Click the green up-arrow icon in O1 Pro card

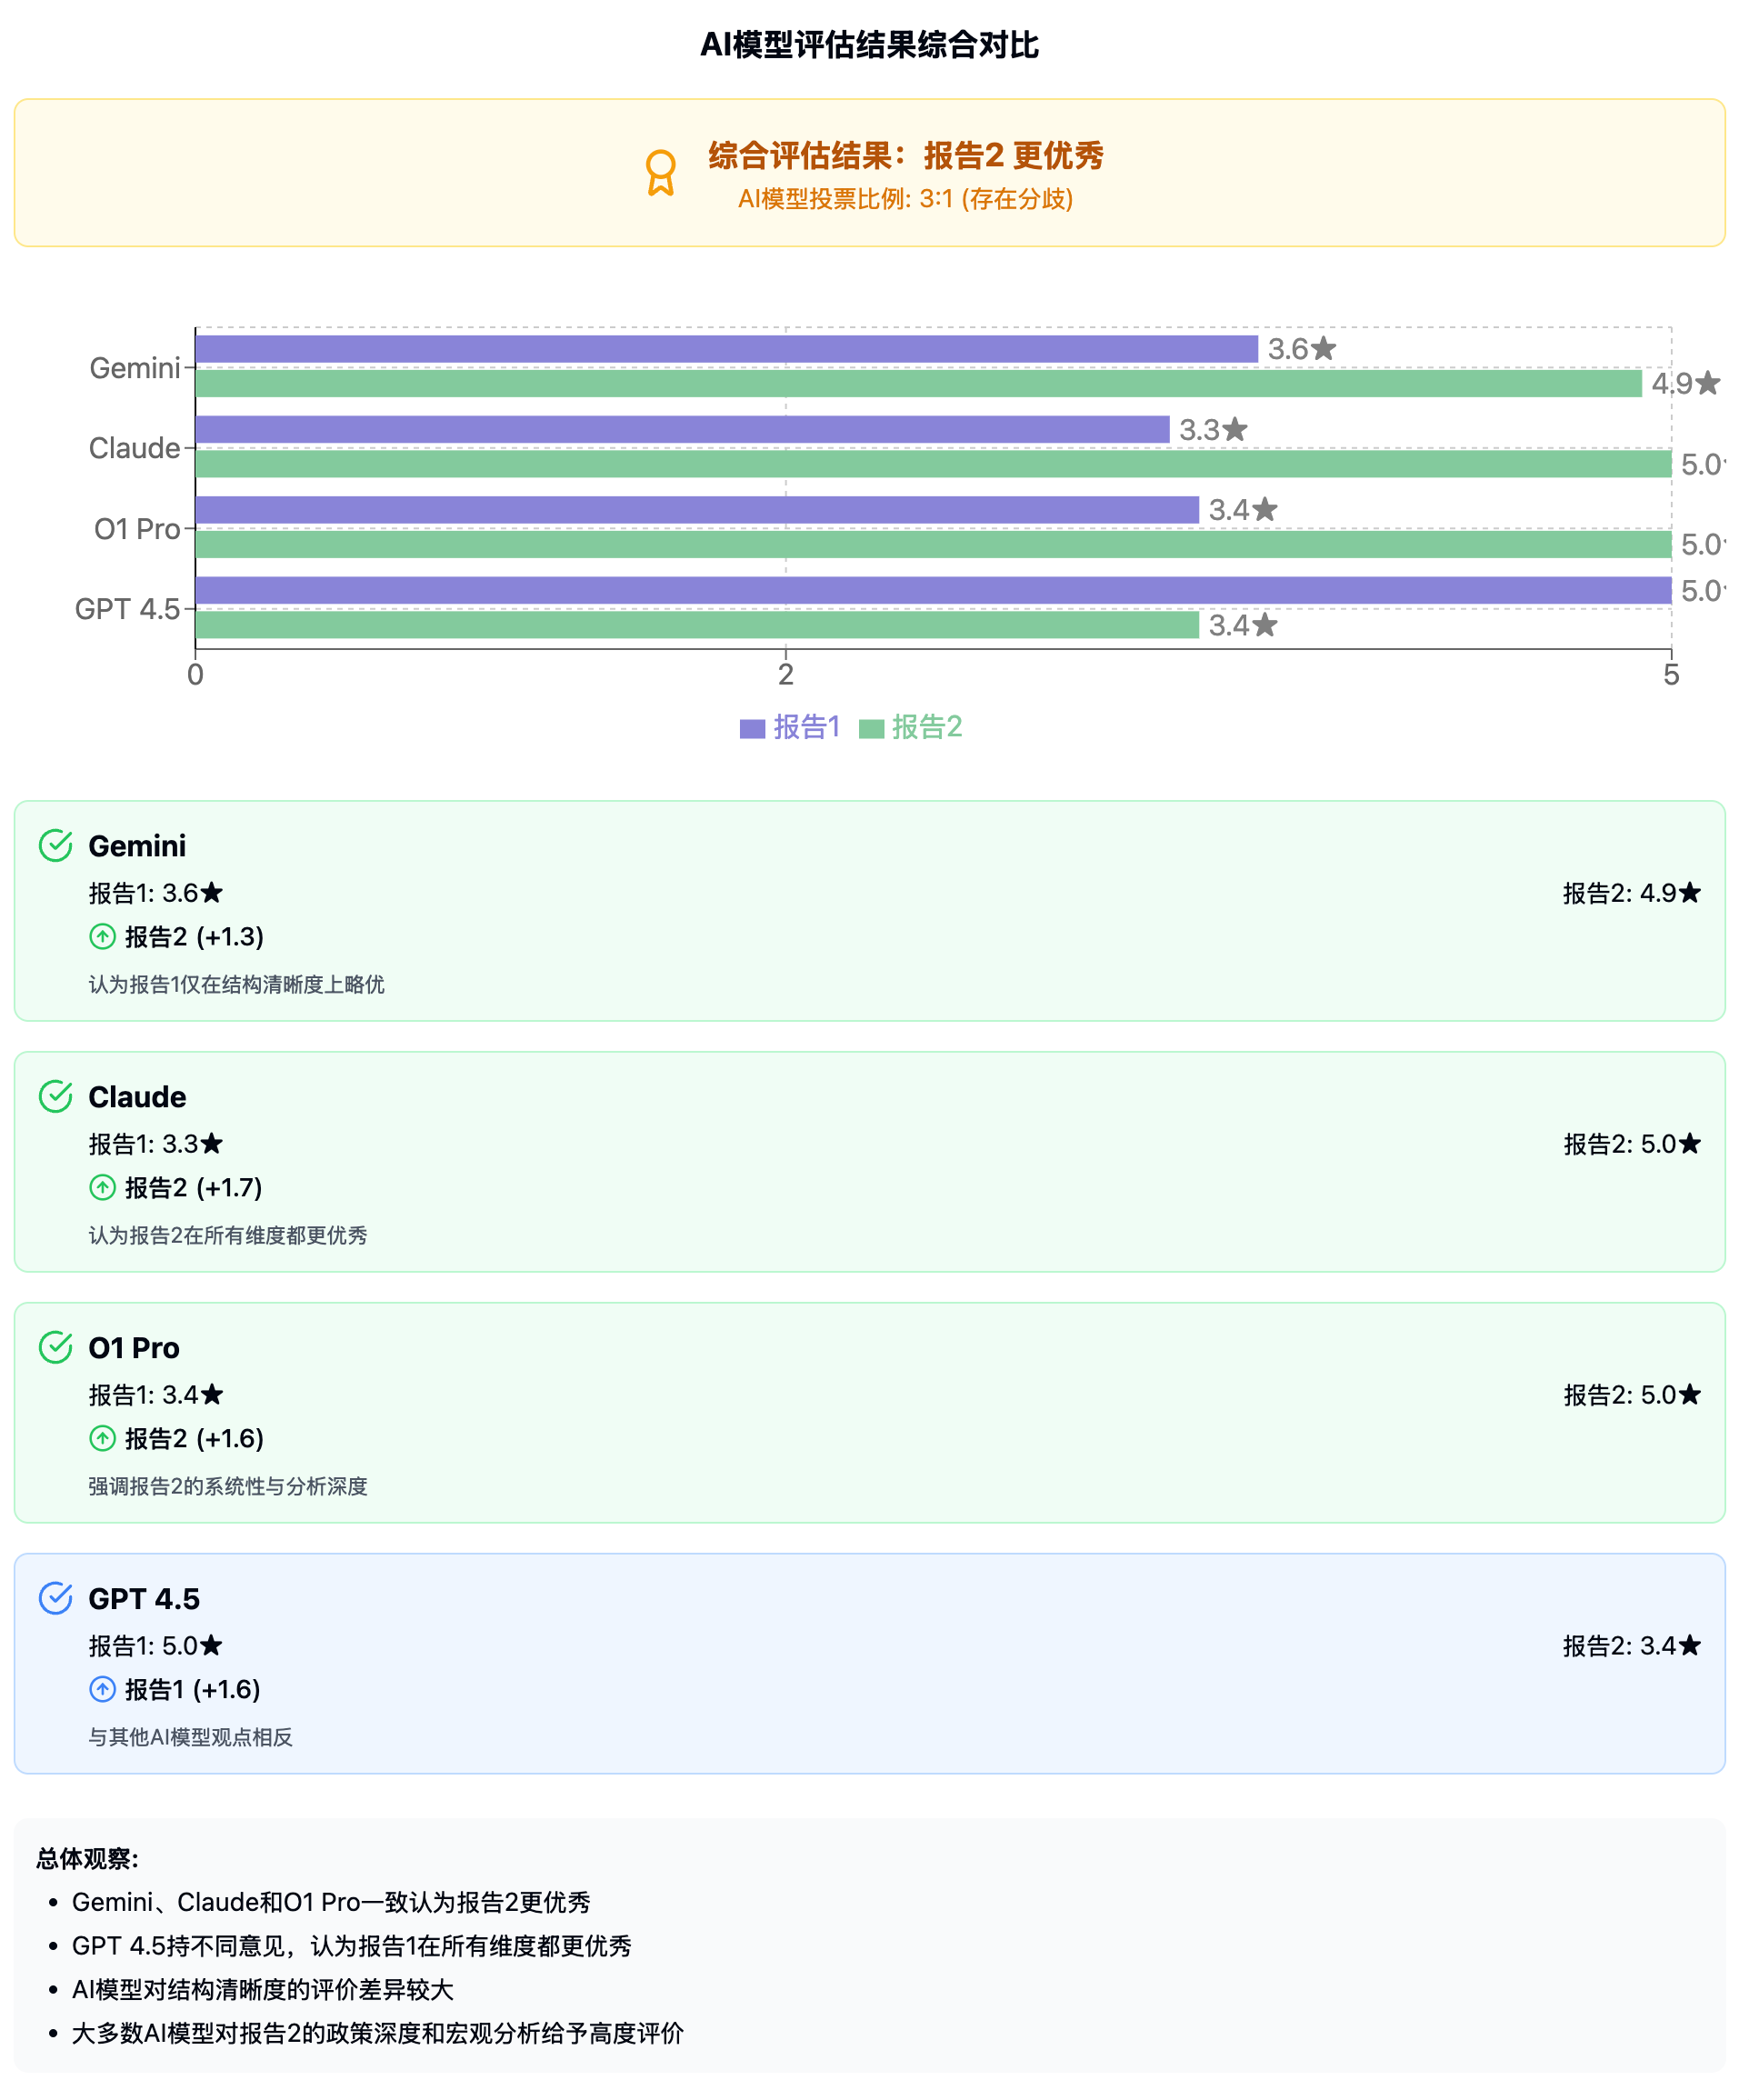pyautogui.click(x=103, y=1439)
